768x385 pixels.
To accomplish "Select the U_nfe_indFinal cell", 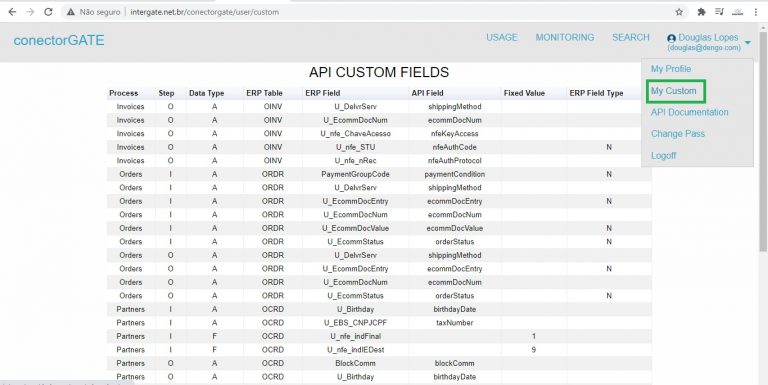I will (x=356, y=337).
